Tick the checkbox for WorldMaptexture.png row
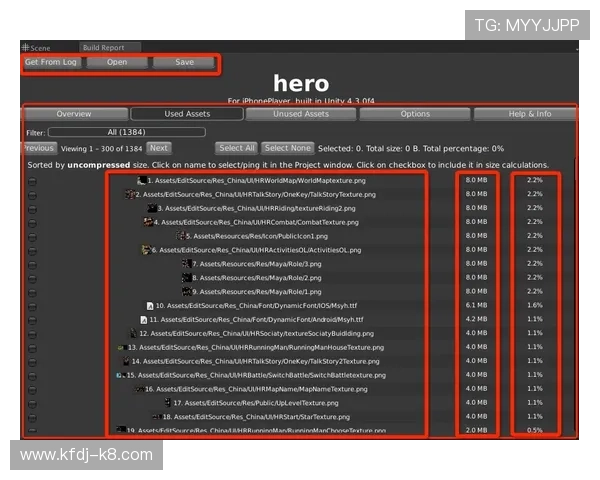600x480 pixels. (32, 180)
